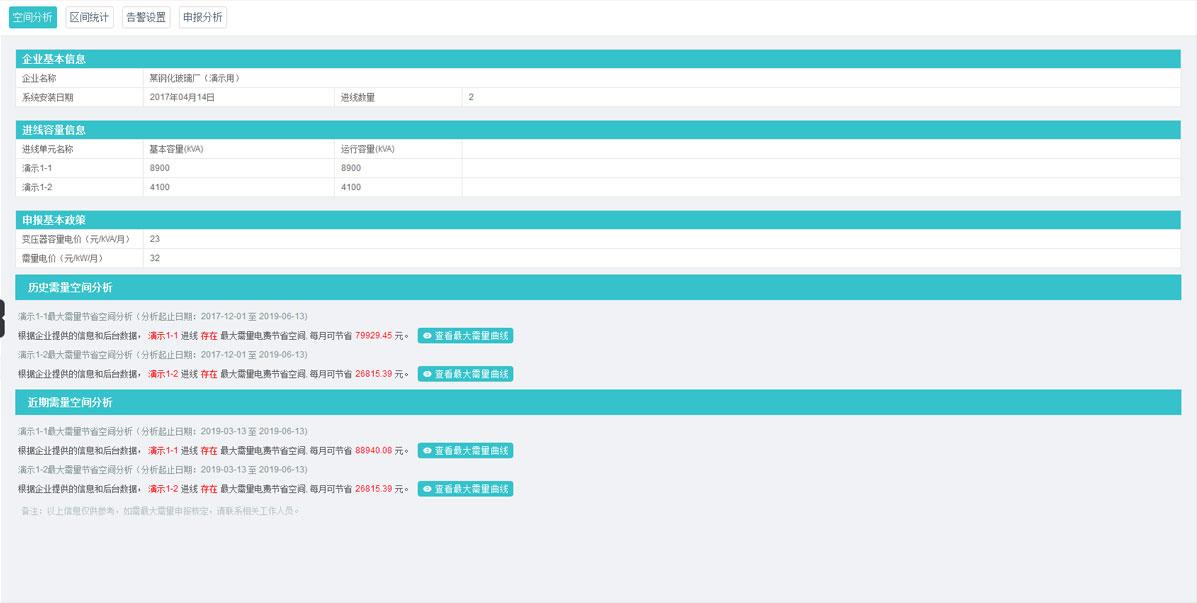Click the red savings amount 79929.45
Image resolution: width=1197 pixels, height=603 pixels.
coord(373,336)
